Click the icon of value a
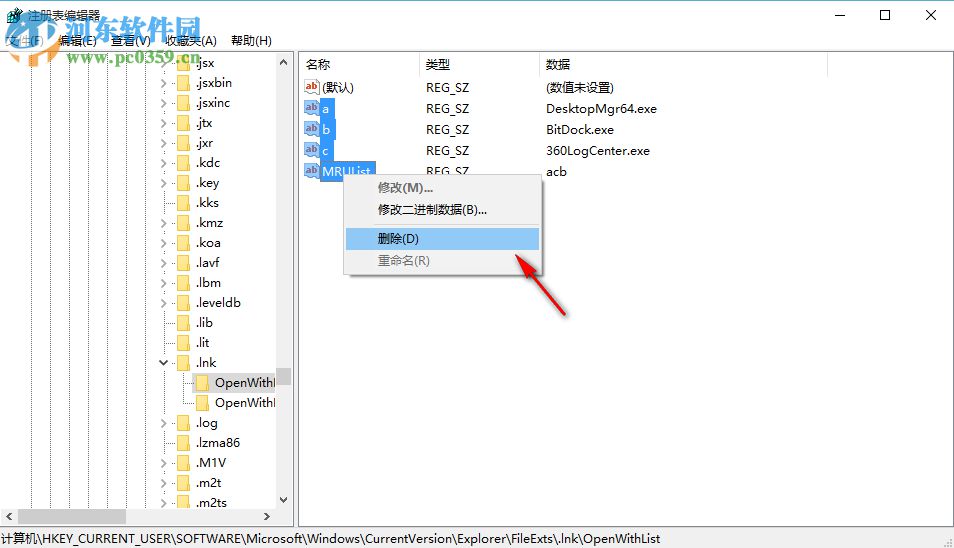This screenshot has height=548, width=954. (312, 108)
